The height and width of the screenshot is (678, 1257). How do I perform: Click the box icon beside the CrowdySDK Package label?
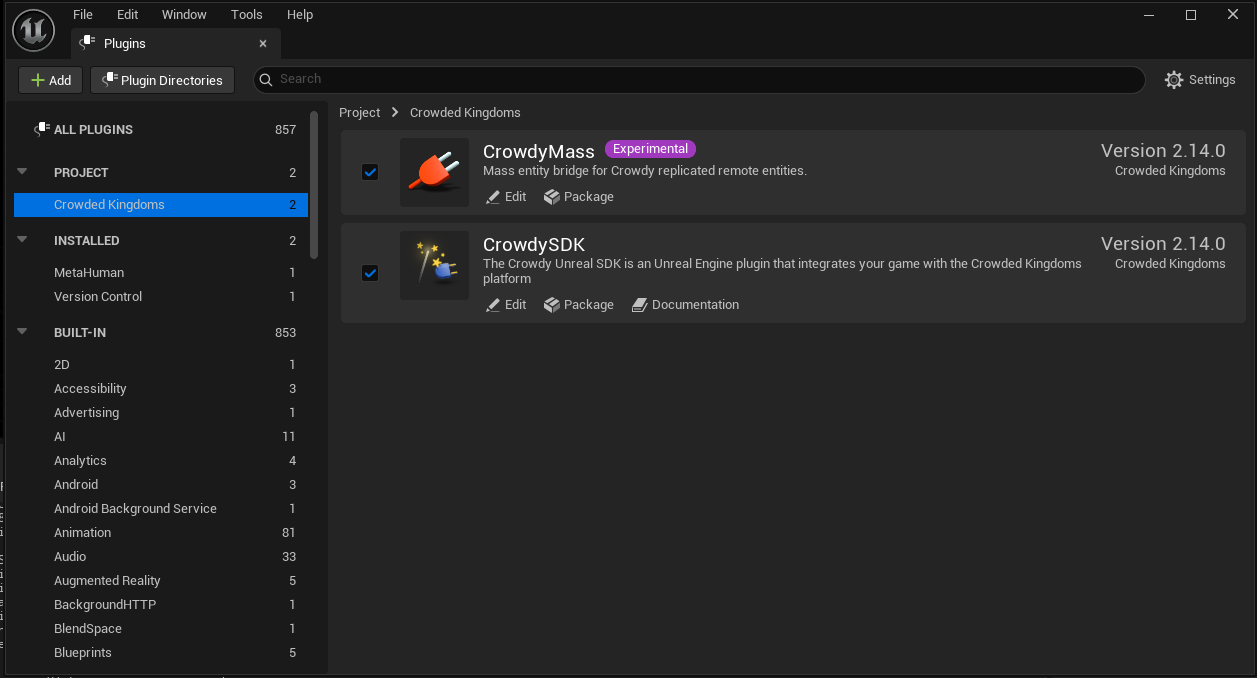(551, 305)
